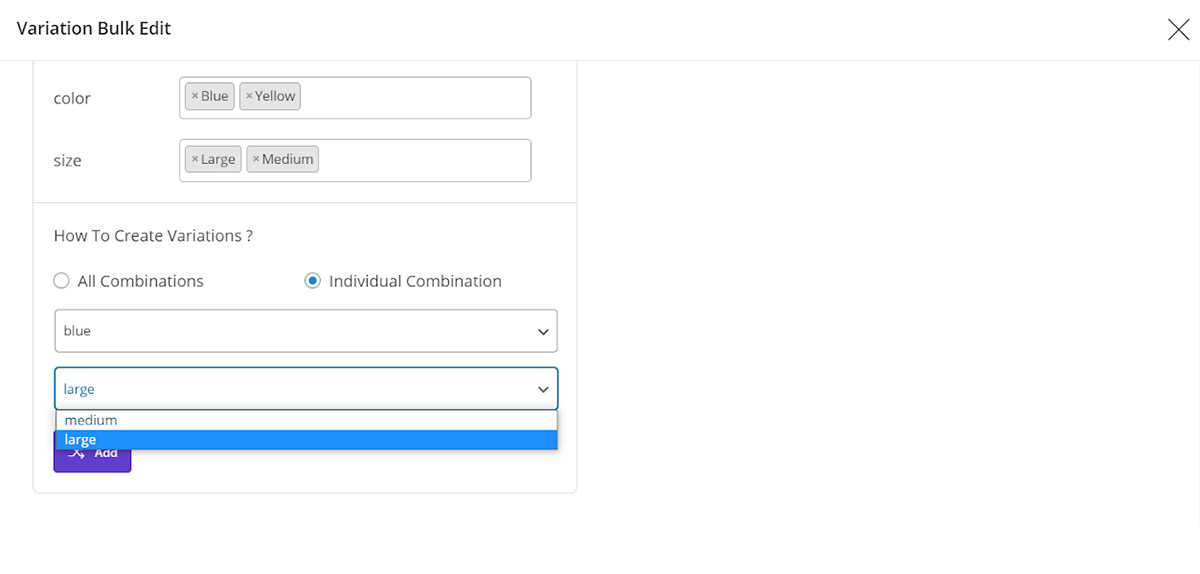
Task: Select the All Combinations radio button
Action: [62, 281]
